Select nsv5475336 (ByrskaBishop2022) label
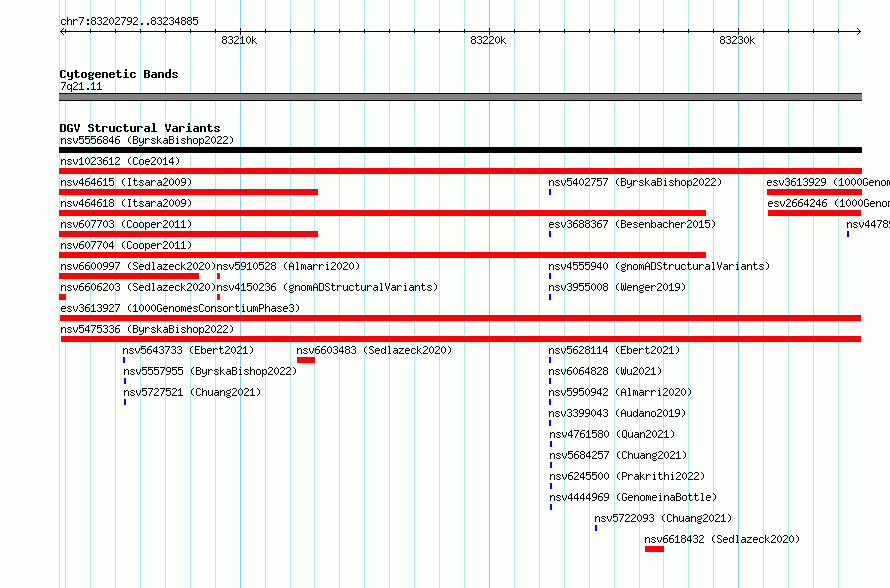Viewport: 890px width, 588px height. click(x=147, y=329)
